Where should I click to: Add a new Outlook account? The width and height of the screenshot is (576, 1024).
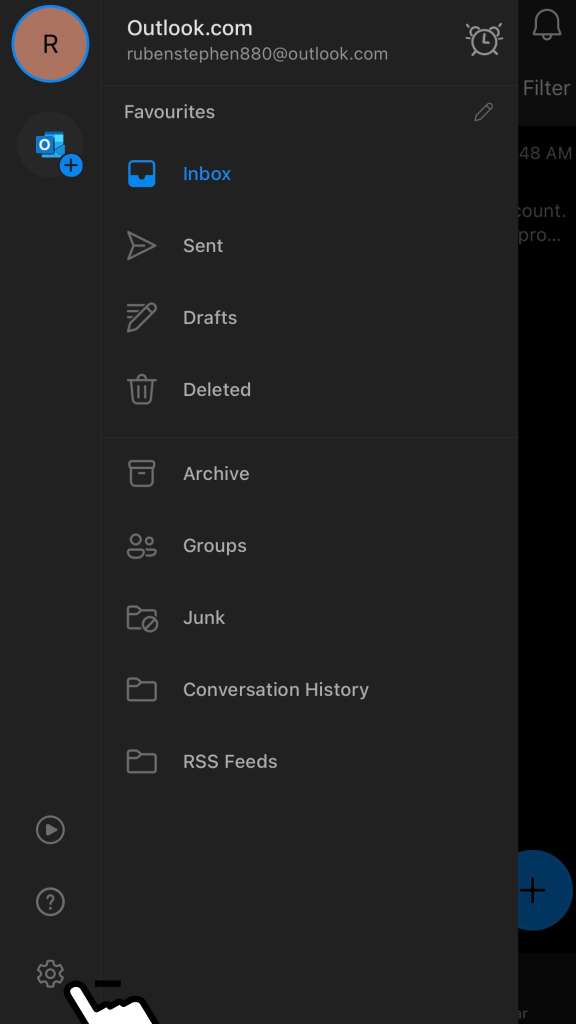[50, 145]
